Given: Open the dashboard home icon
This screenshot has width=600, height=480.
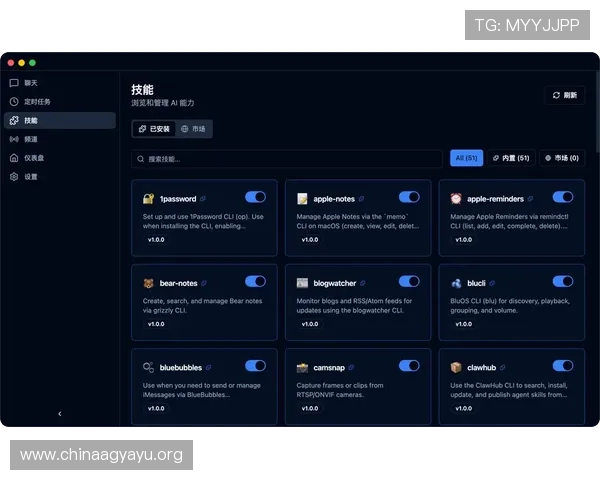Looking at the screenshot, I should (14, 158).
